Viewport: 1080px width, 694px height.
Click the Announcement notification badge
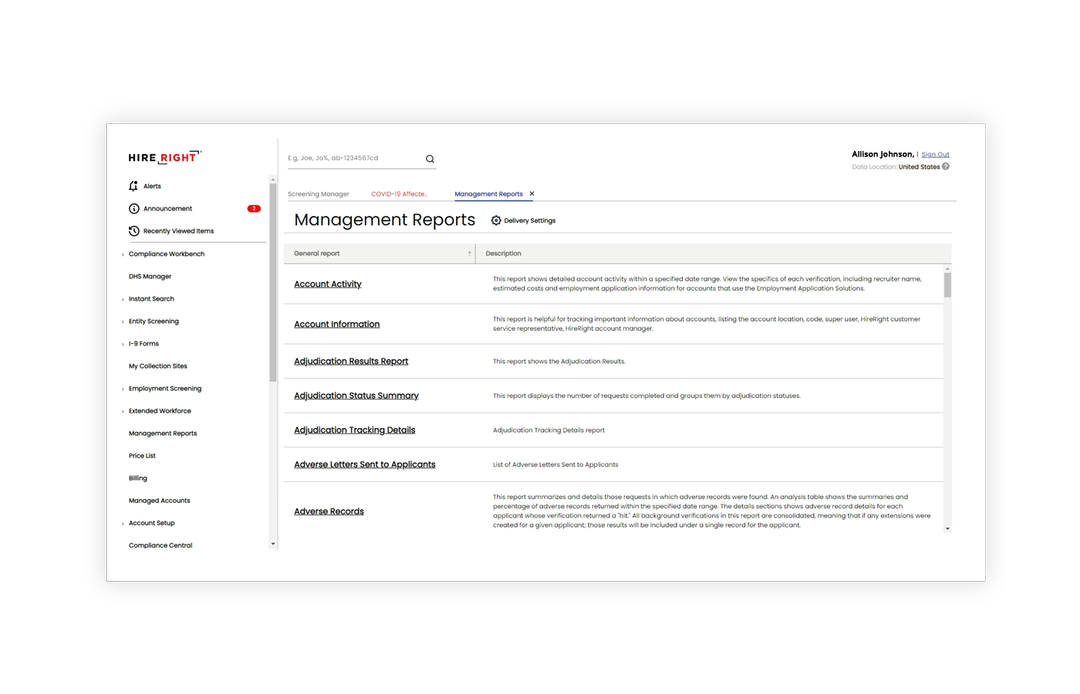[254, 208]
